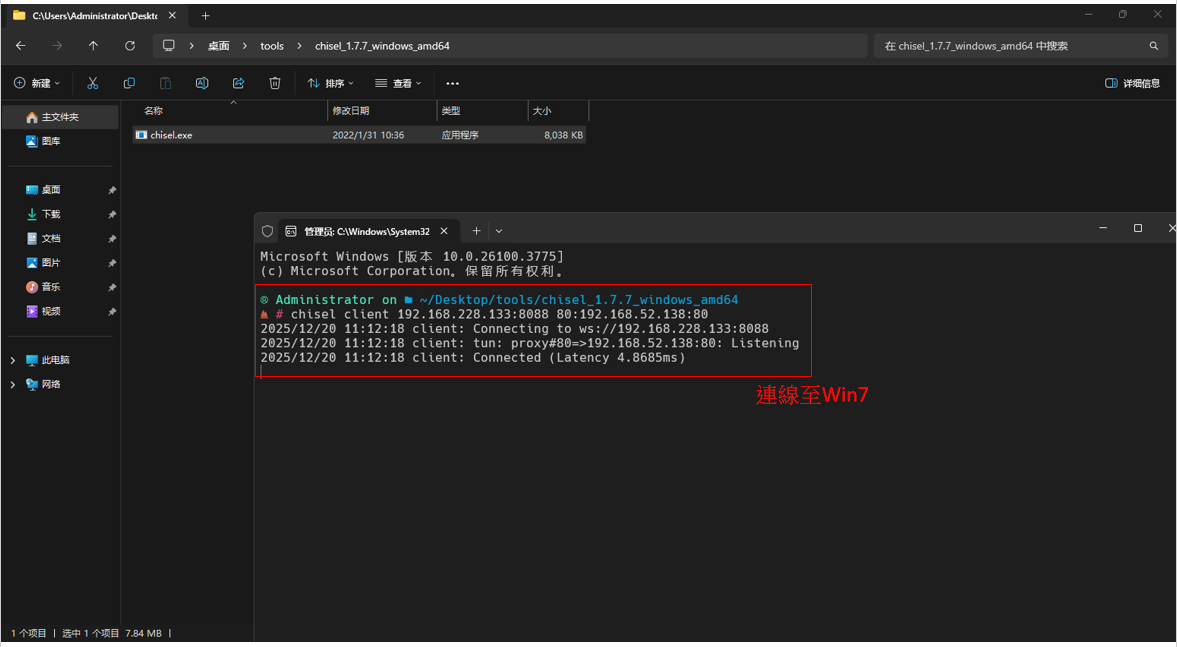Click the Copy icon in Explorer toolbar
The height and width of the screenshot is (647, 1177).
(x=129, y=83)
